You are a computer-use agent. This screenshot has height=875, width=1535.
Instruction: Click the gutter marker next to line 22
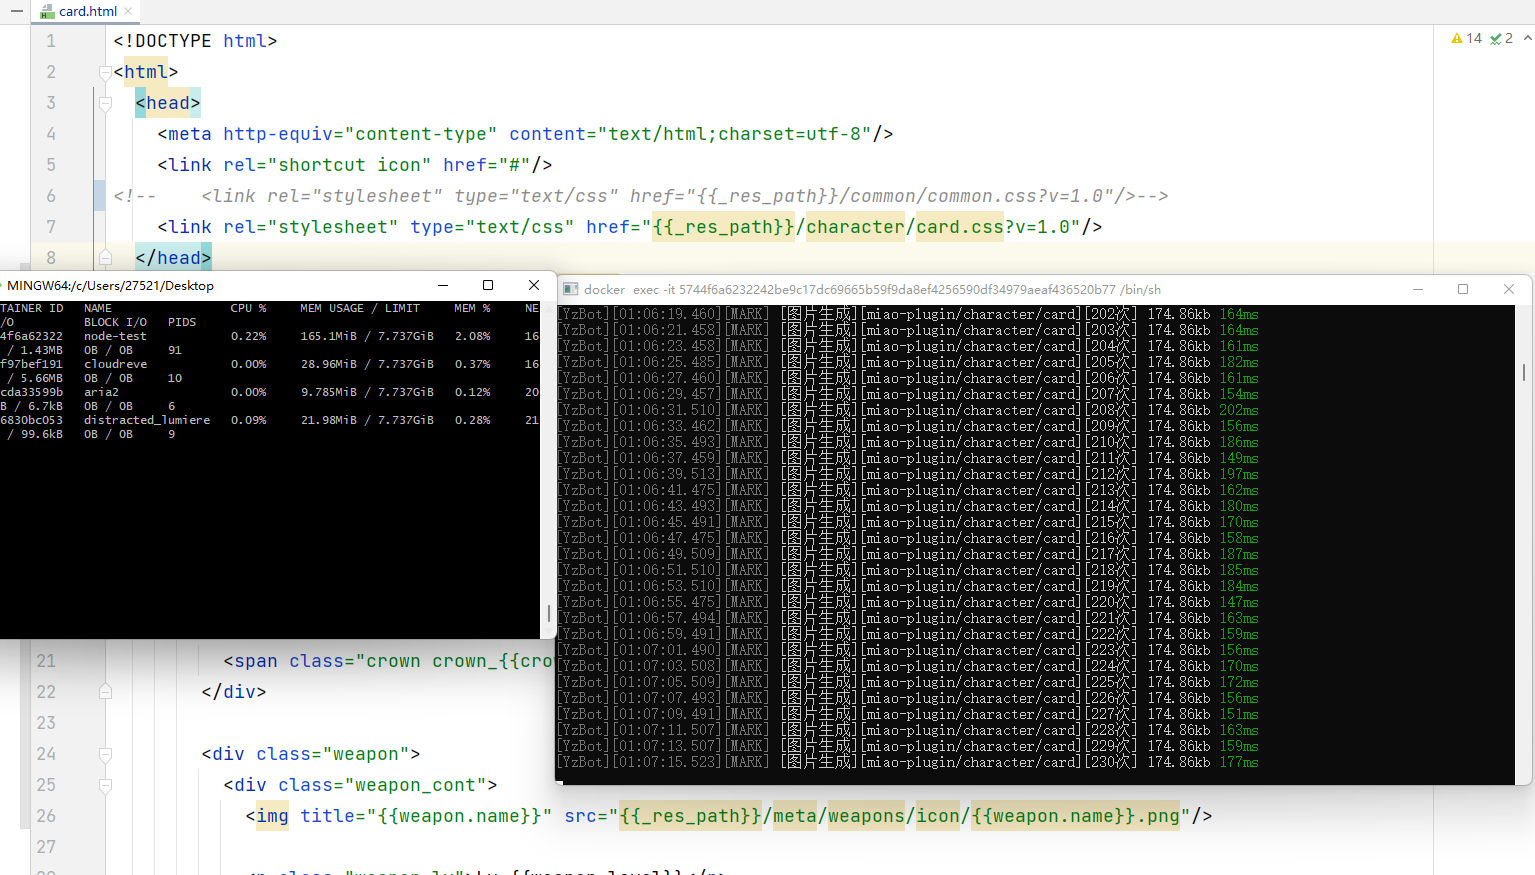105,691
